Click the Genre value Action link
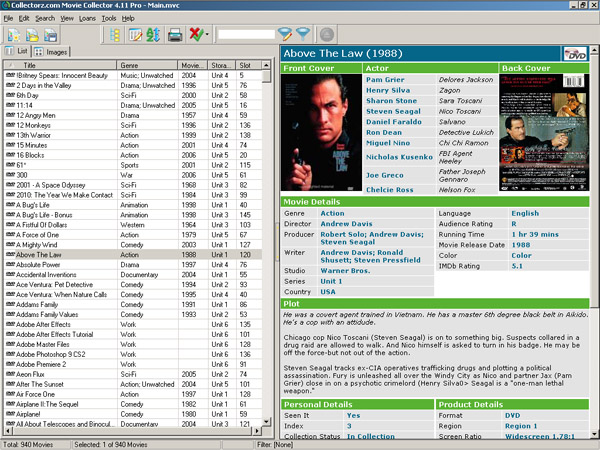The width and height of the screenshot is (600, 450). [x=332, y=213]
